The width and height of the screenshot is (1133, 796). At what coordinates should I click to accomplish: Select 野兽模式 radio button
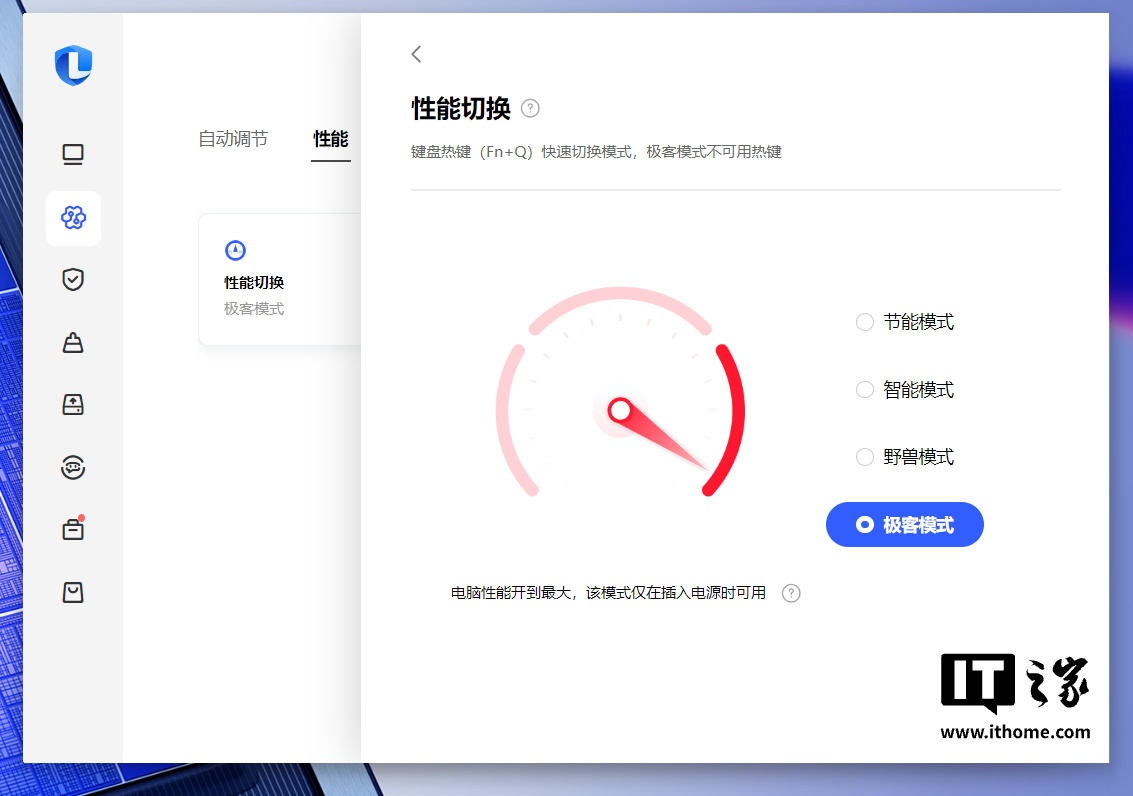(864, 456)
